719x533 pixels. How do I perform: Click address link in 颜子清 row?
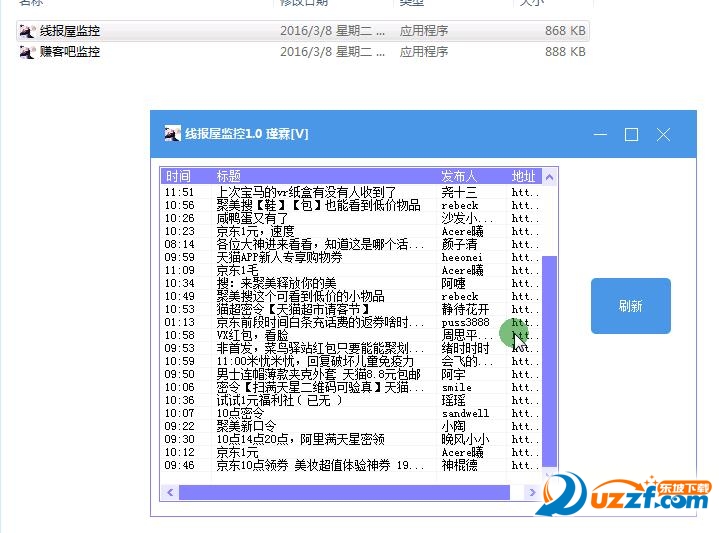pyautogui.click(x=525, y=244)
